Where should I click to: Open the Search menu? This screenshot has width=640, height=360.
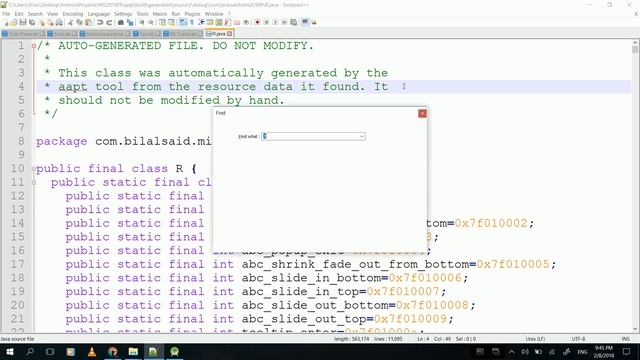35,14
